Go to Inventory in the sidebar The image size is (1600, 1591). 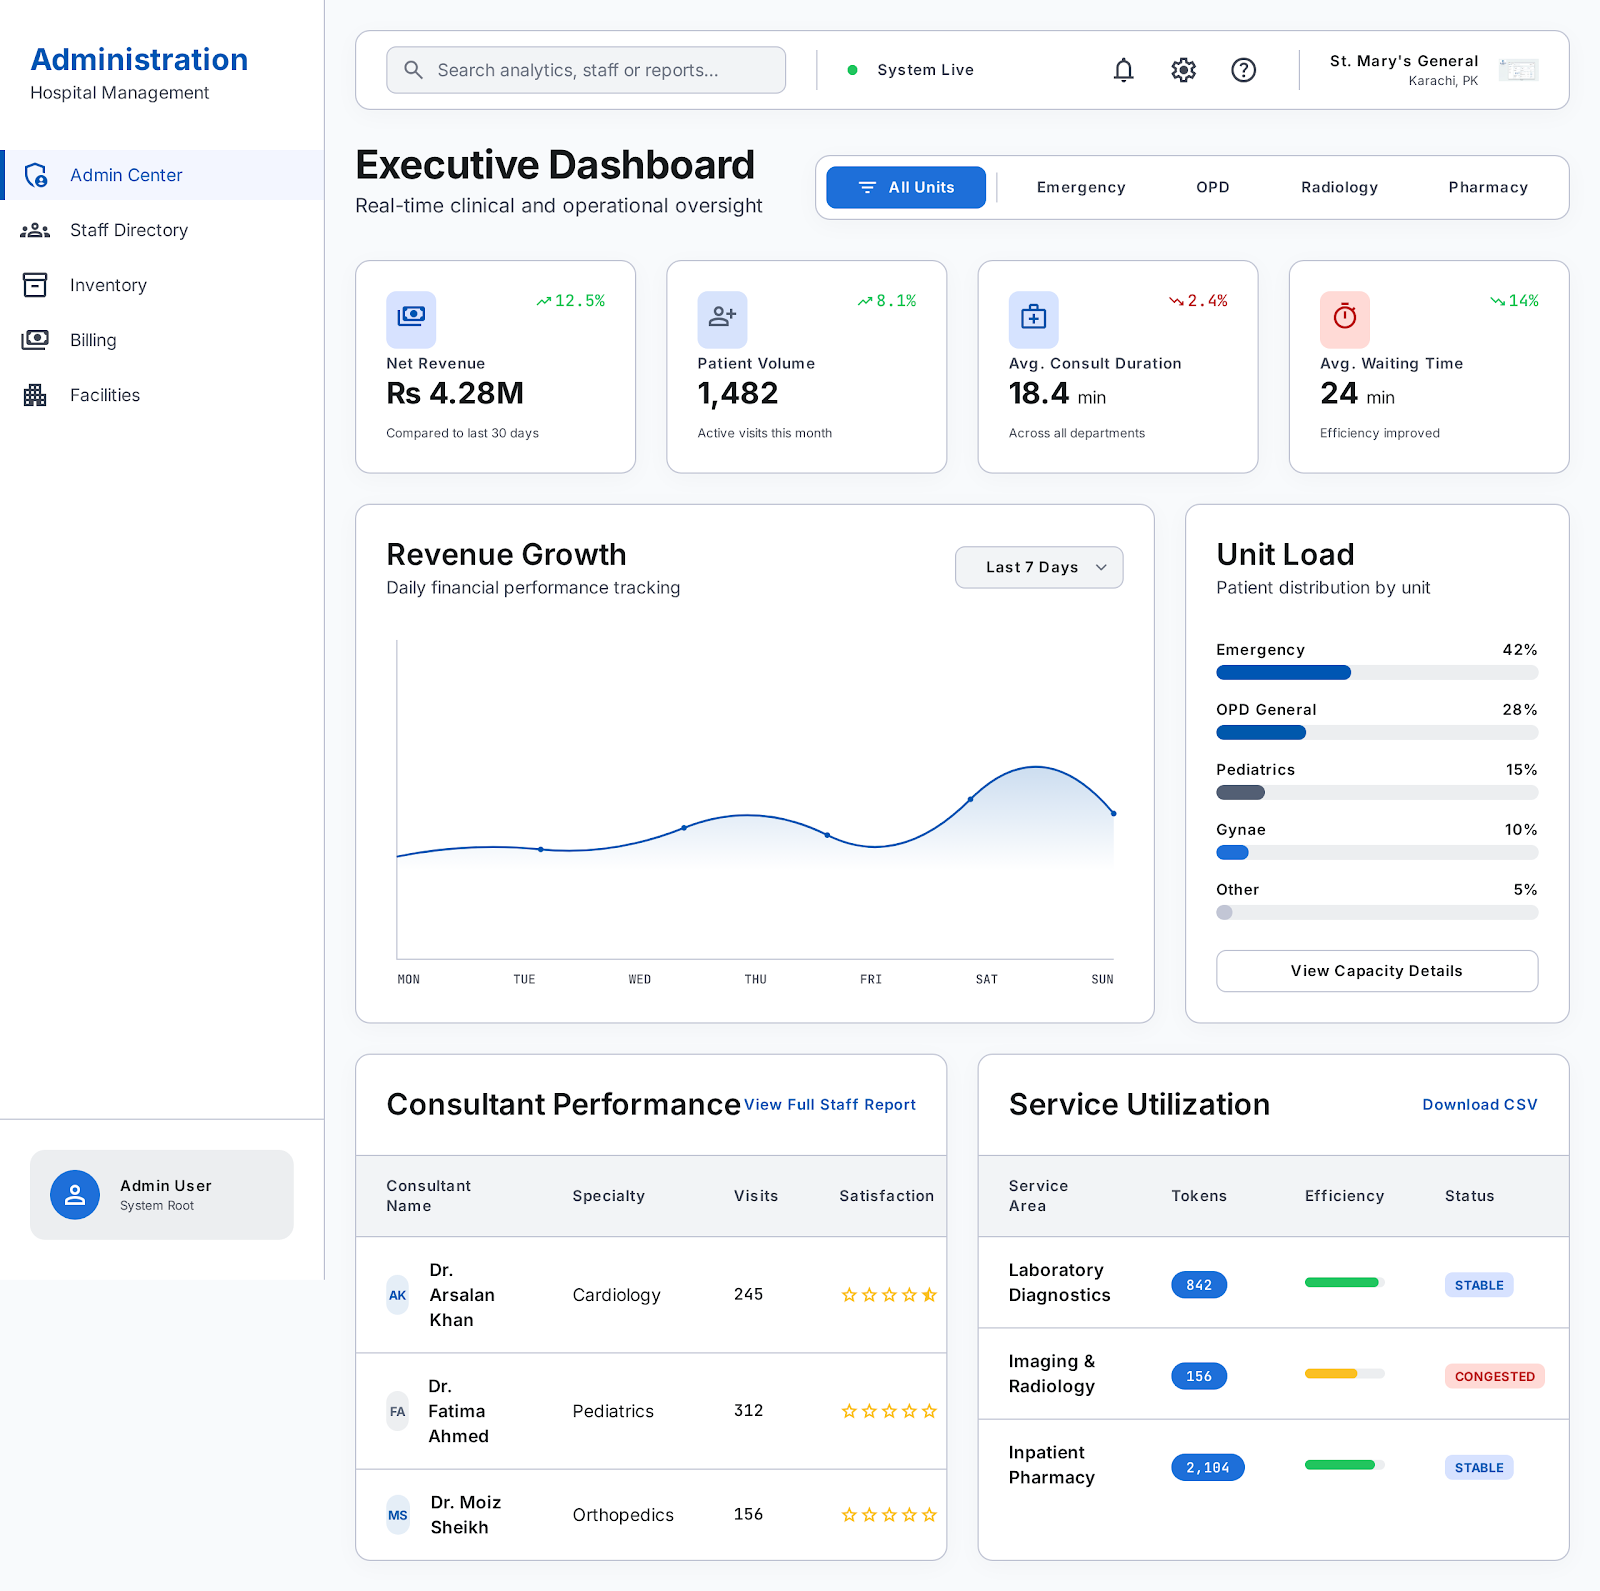click(162, 285)
